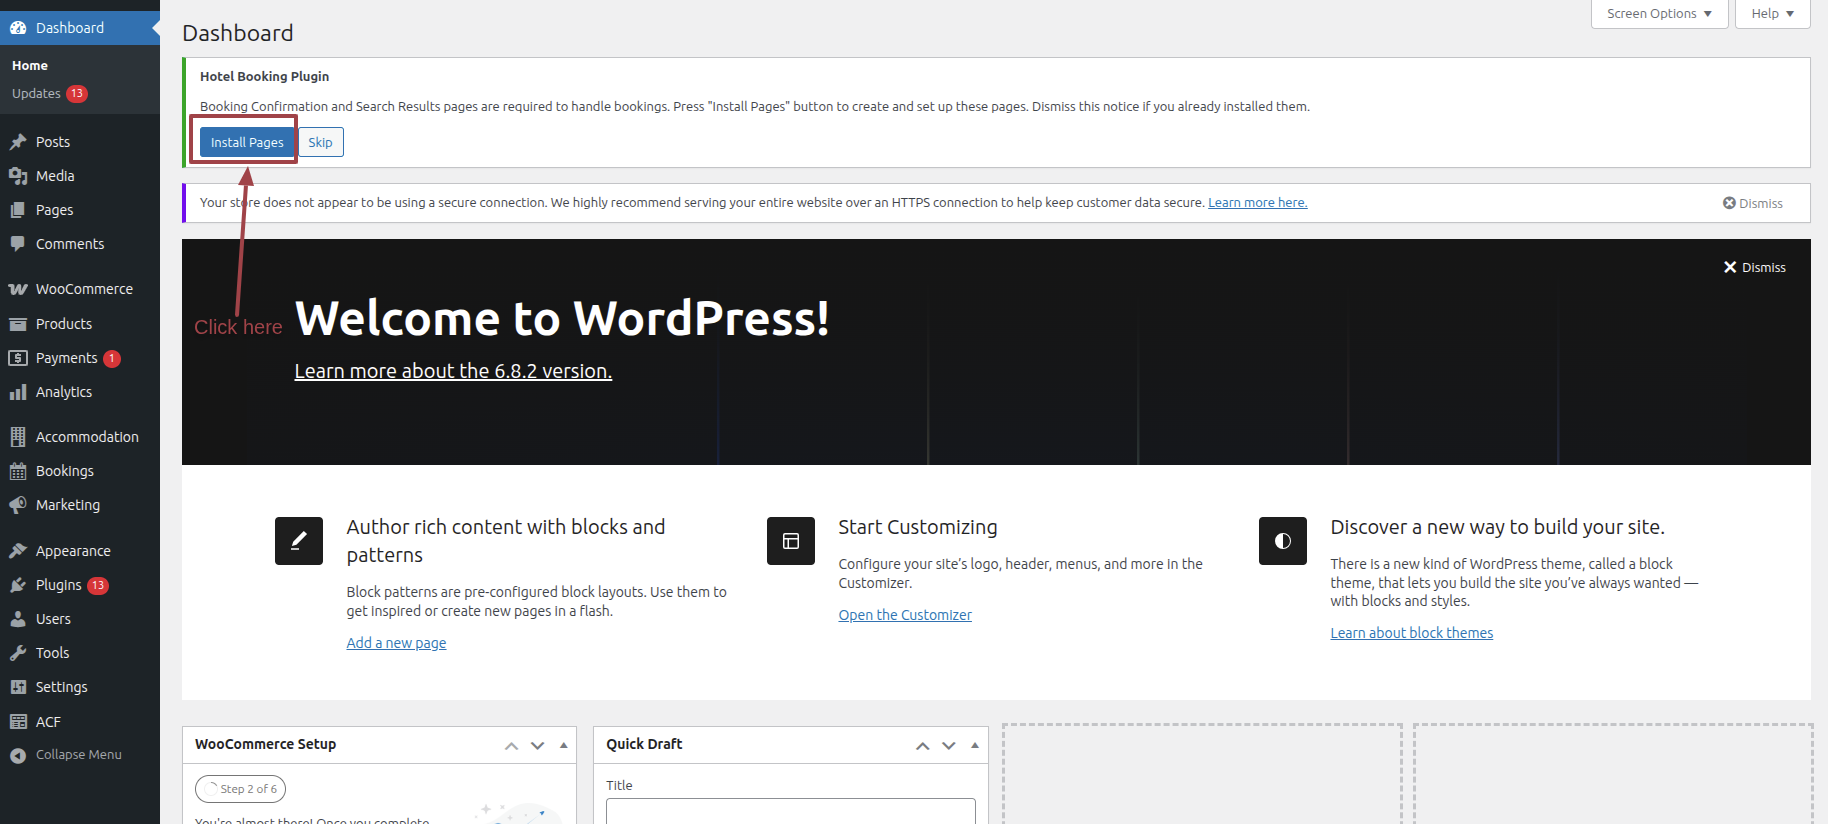Click the Tools wrench icon
Screen dimensions: 1828x824
(x=18, y=653)
